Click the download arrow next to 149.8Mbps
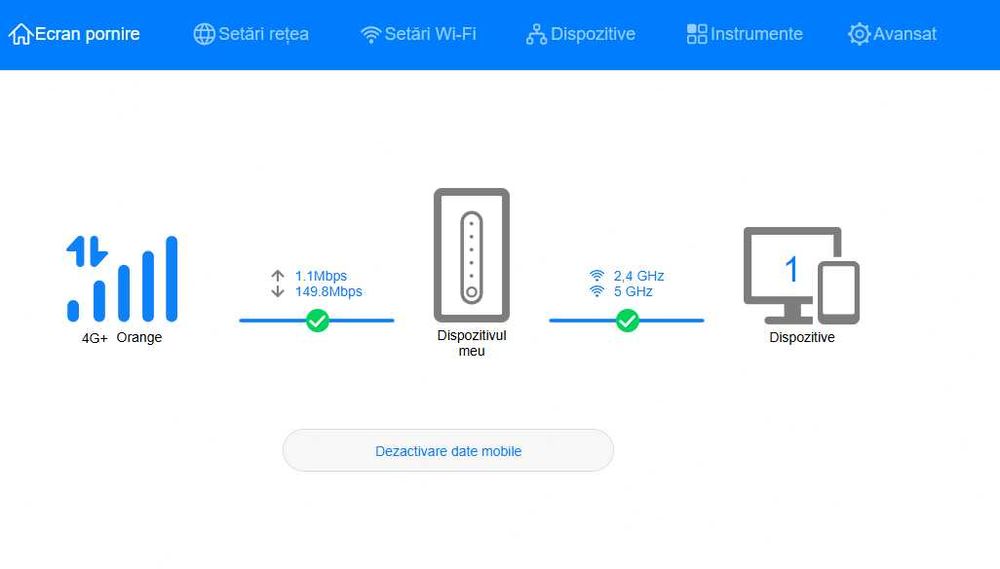 click(x=277, y=292)
